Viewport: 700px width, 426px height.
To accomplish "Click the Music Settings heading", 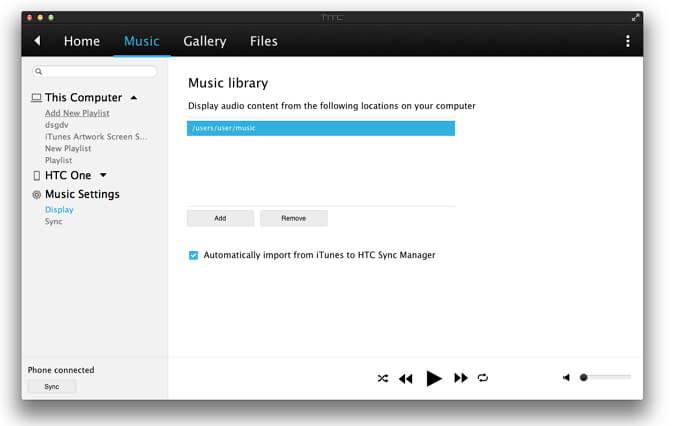I will pyautogui.click(x=82, y=194).
